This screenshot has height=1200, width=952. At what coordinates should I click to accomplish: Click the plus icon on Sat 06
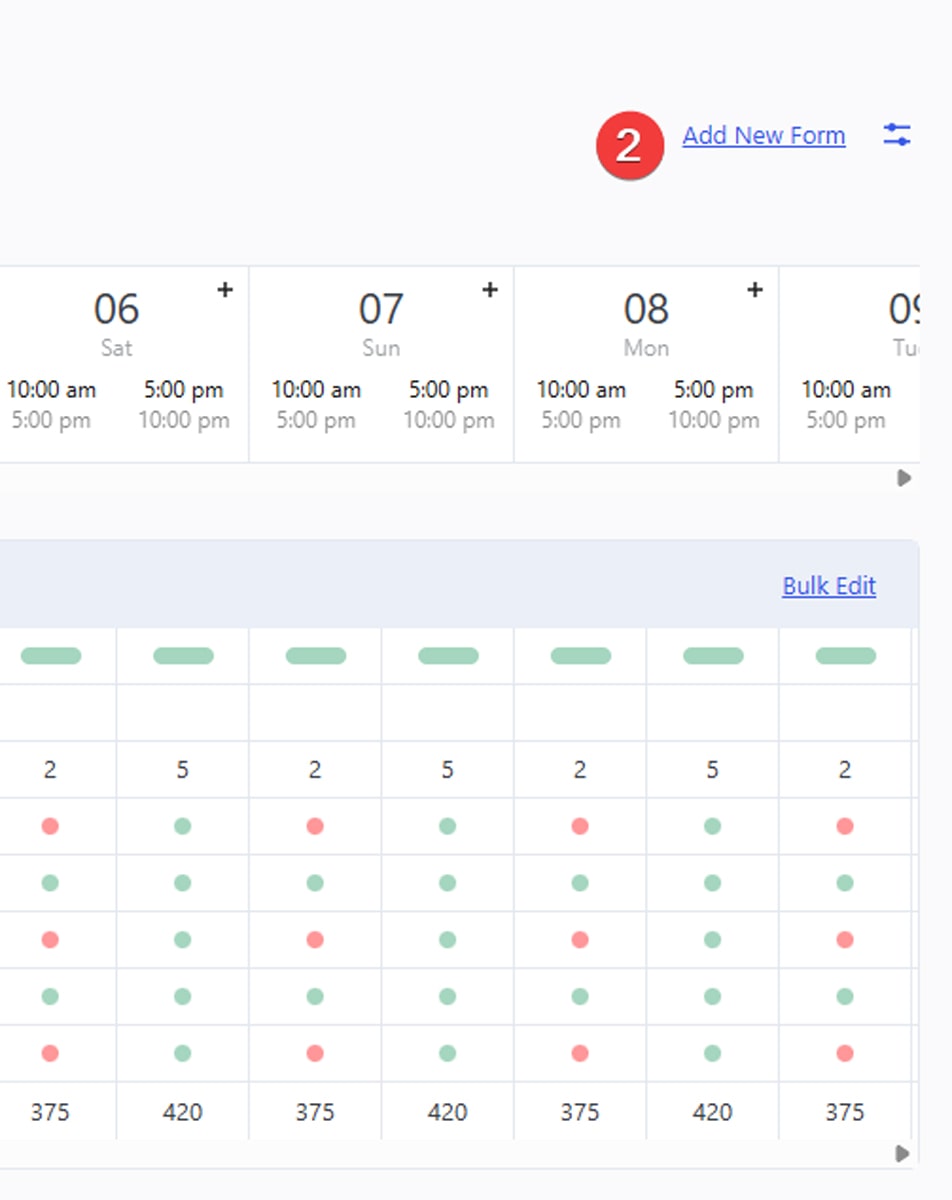[x=225, y=290]
